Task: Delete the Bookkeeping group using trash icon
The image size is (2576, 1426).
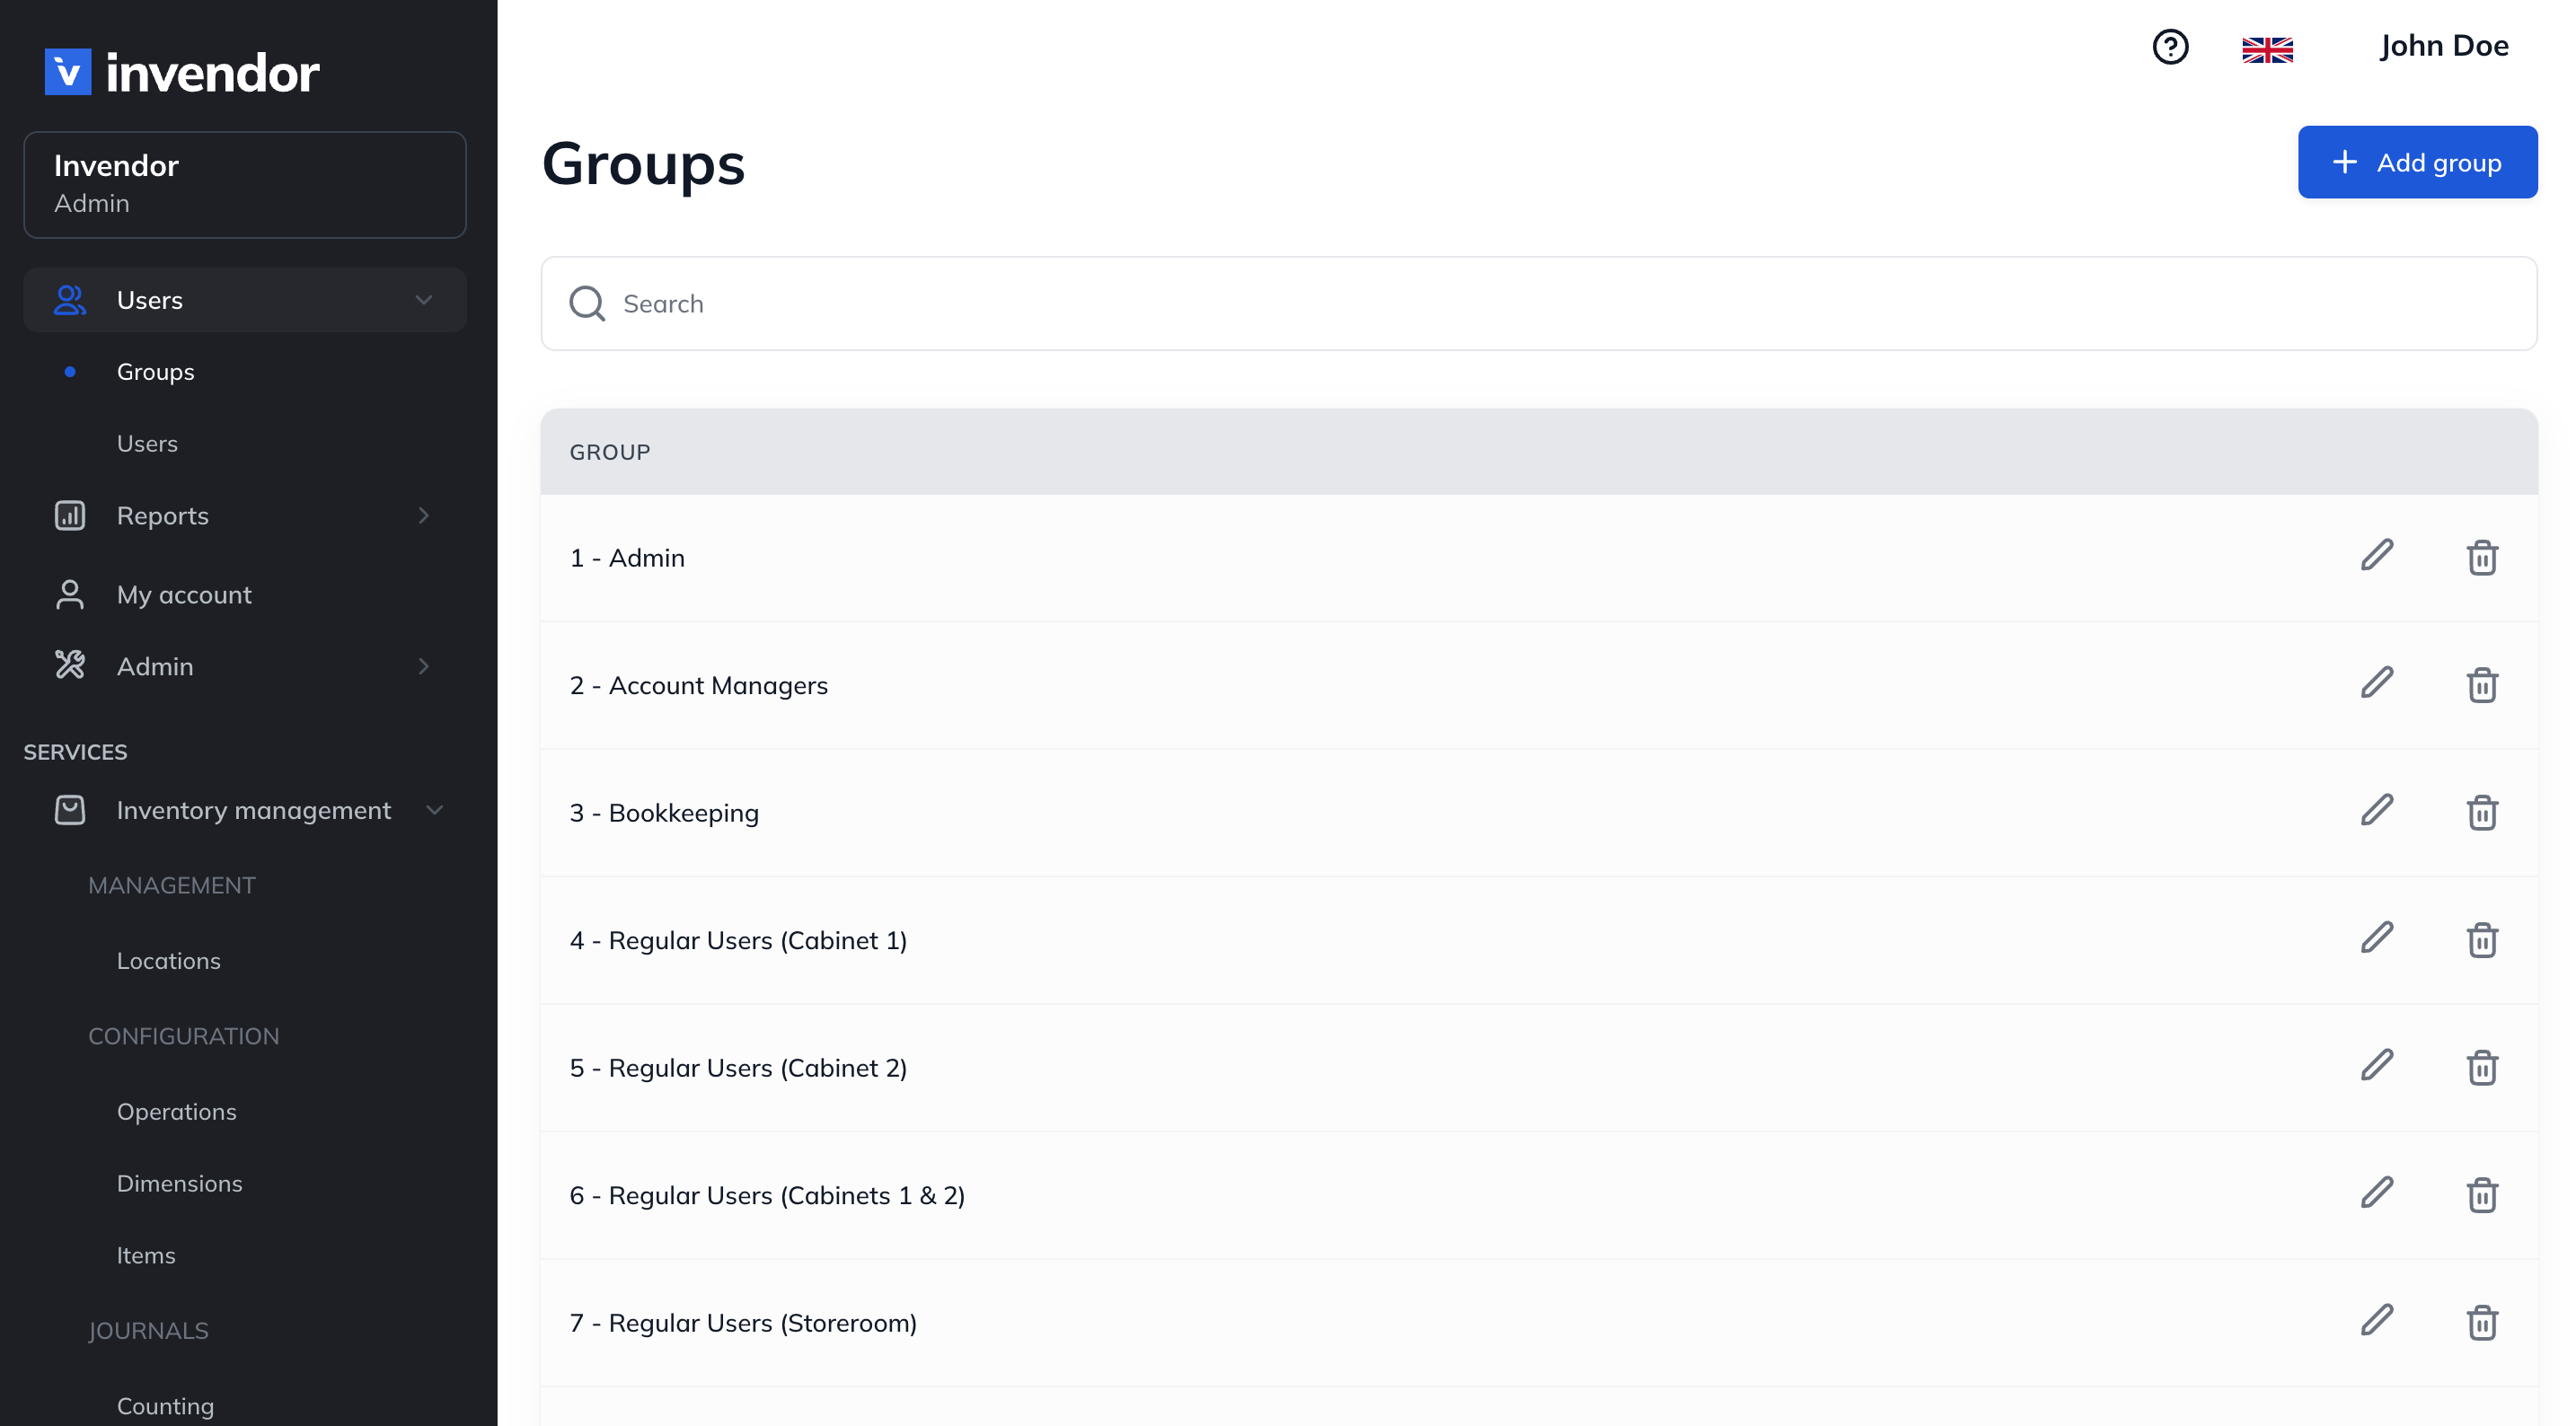Action: coord(2482,812)
